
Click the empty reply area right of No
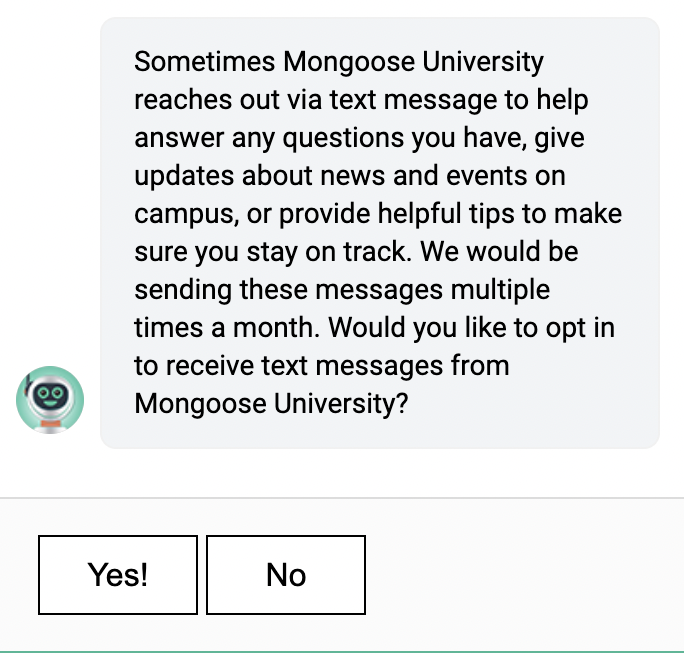tap(520, 575)
